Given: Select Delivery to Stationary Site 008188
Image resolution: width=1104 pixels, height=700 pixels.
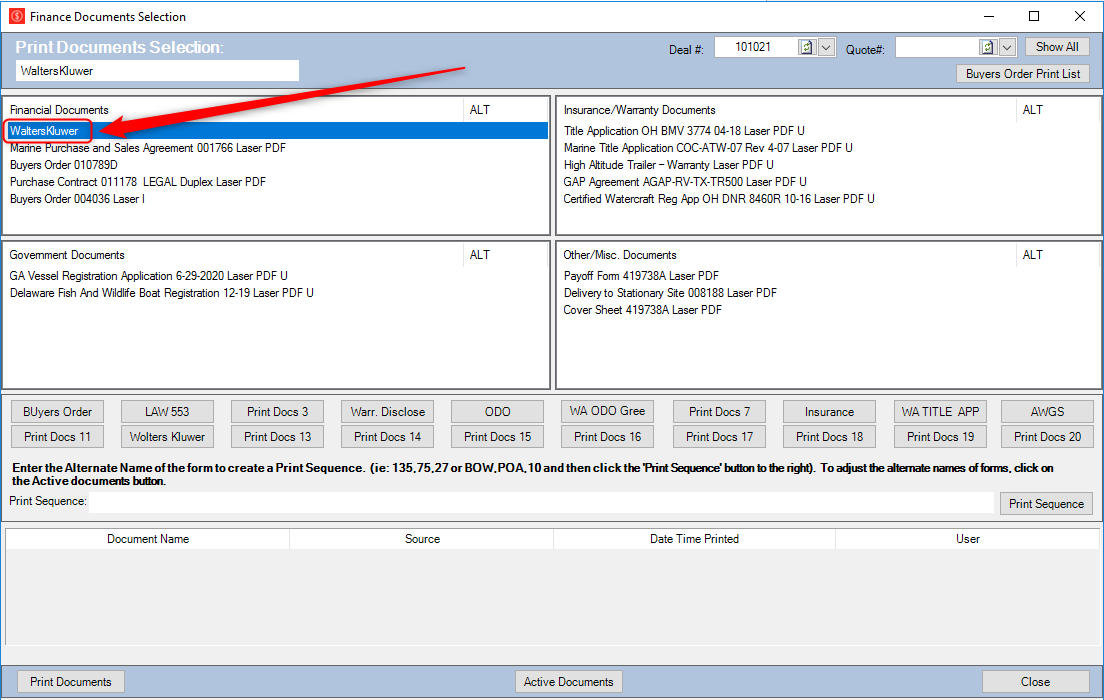Looking at the screenshot, I should click(x=670, y=293).
